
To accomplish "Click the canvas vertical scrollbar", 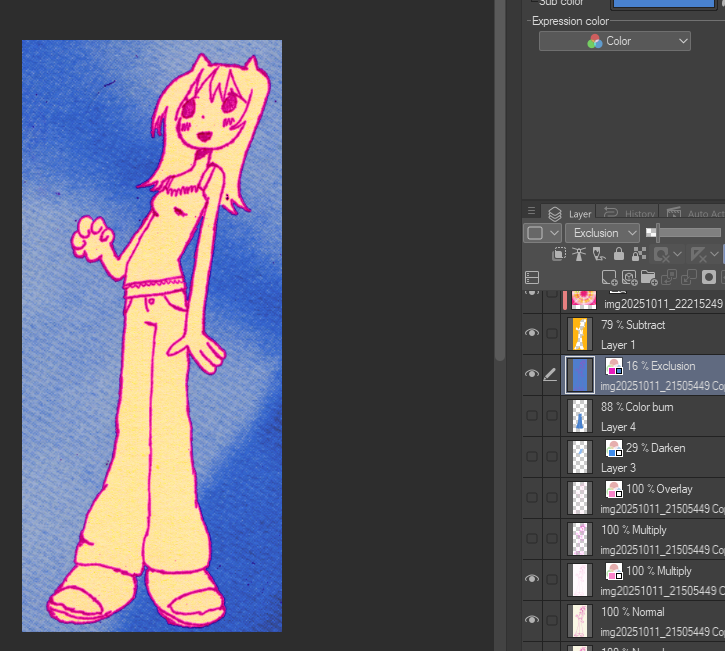I will tap(499, 179).
